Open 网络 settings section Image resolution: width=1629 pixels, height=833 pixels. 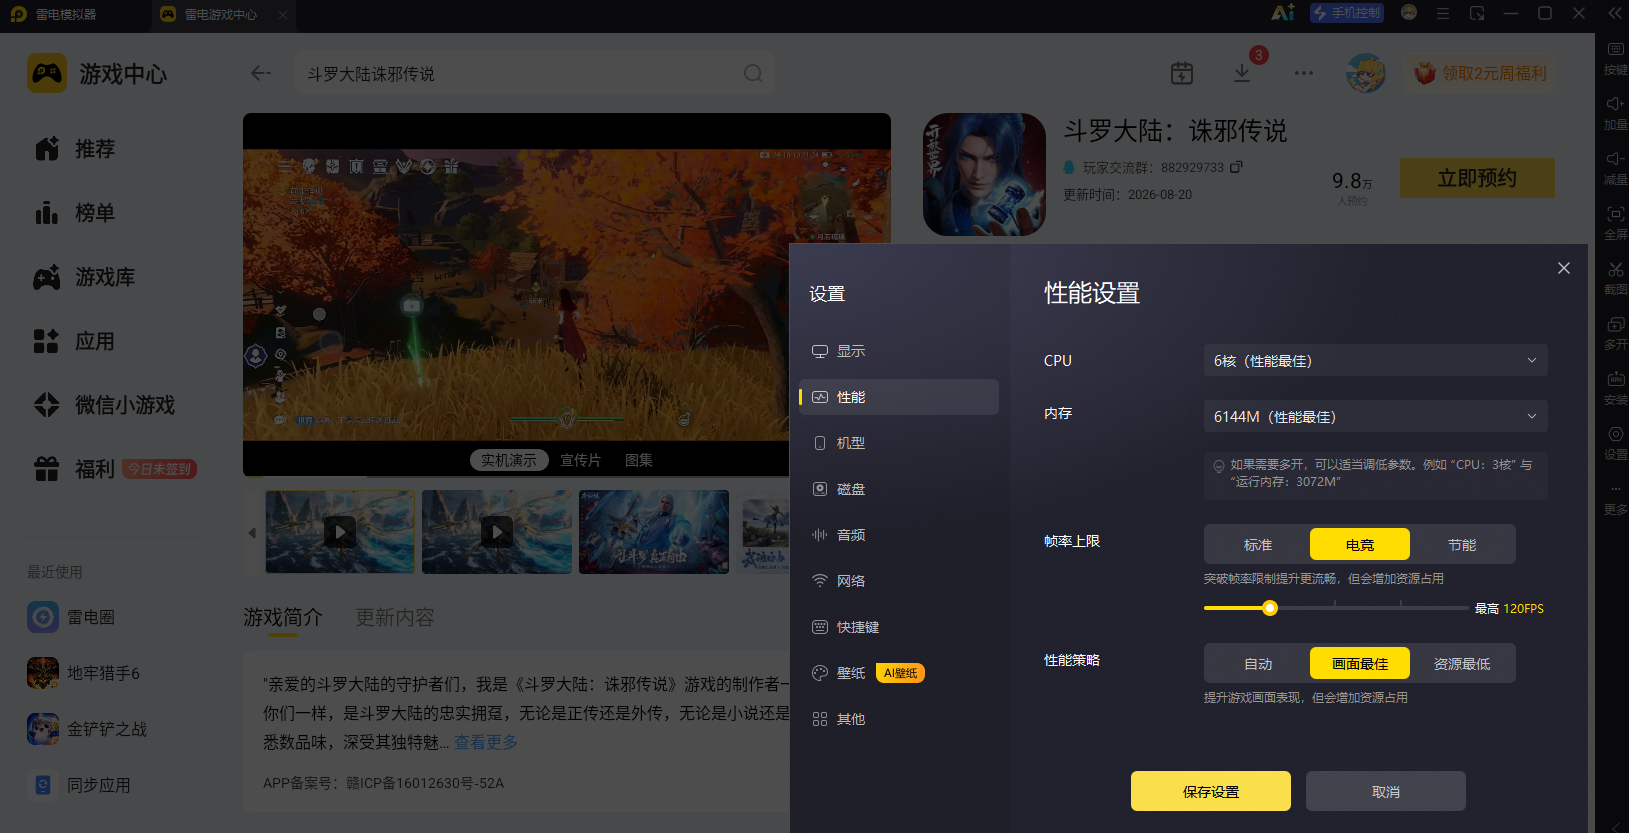click(899, 581)
